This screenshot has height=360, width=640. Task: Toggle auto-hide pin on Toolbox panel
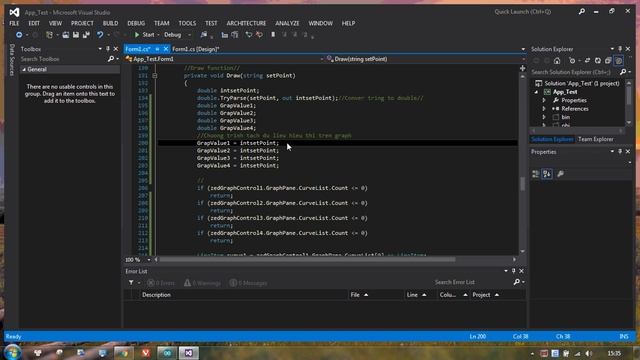point(108,49)
